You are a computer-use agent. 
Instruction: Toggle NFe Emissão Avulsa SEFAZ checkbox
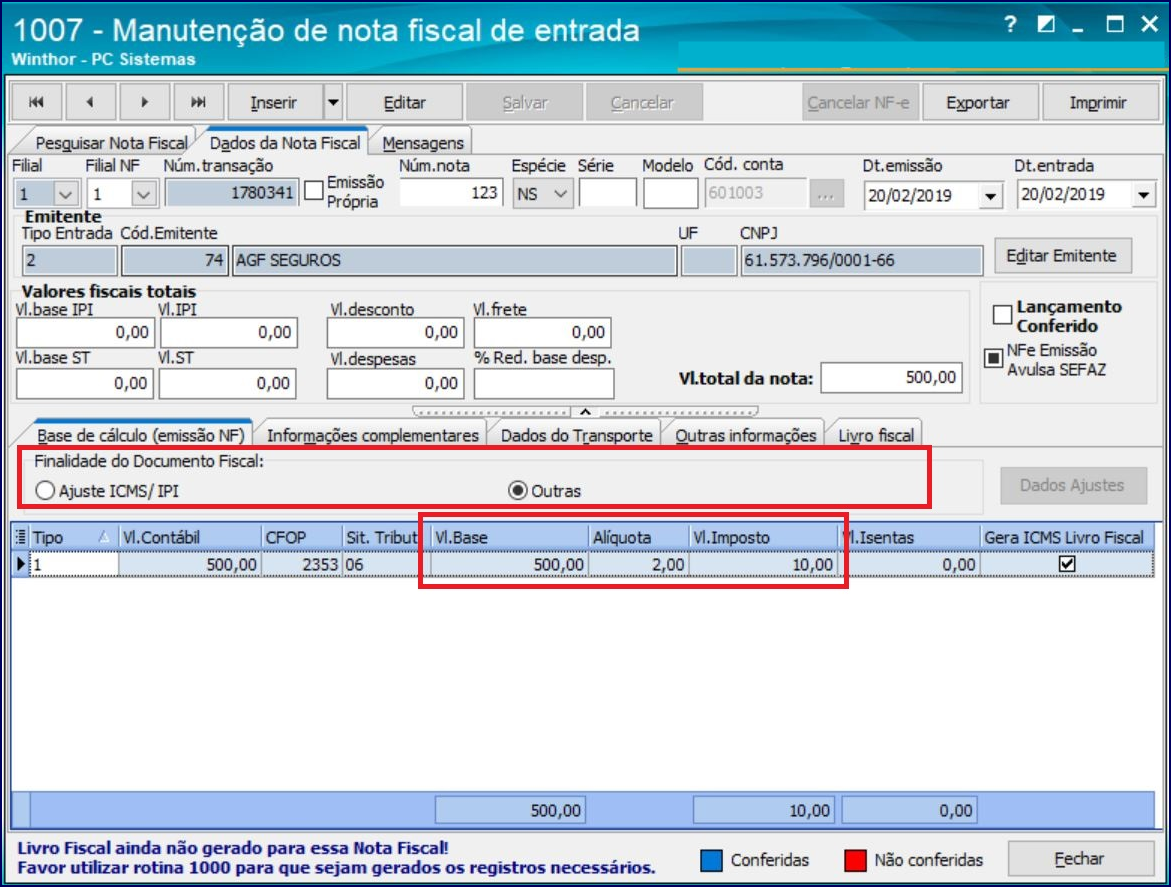(x=993, y=358)
